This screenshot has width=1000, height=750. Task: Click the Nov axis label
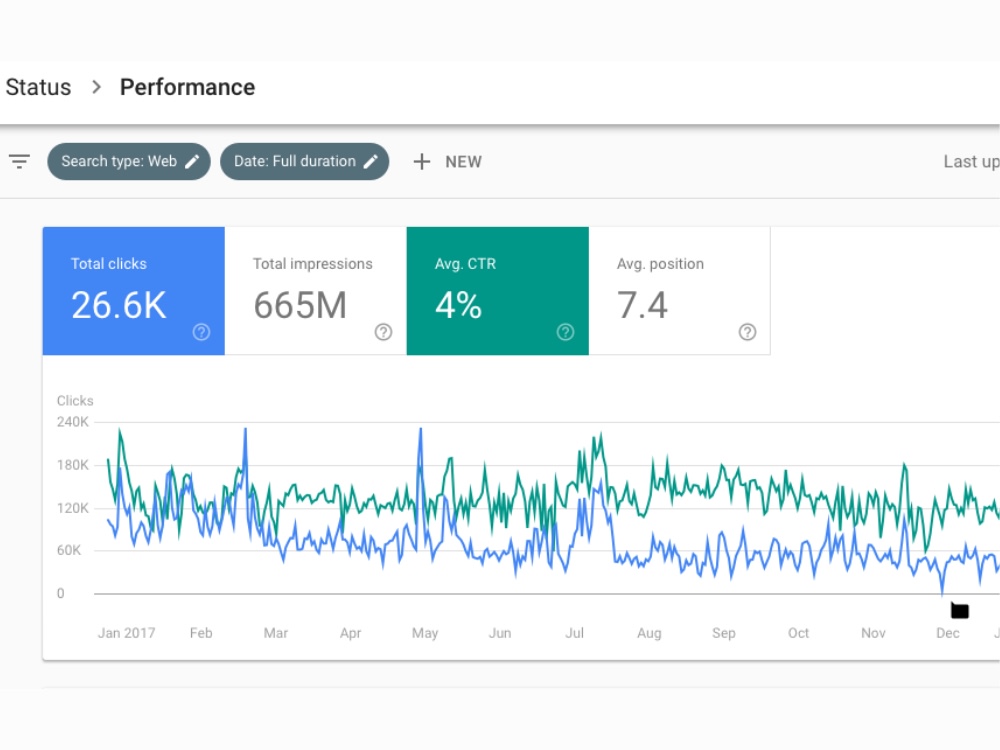(873, 633)
